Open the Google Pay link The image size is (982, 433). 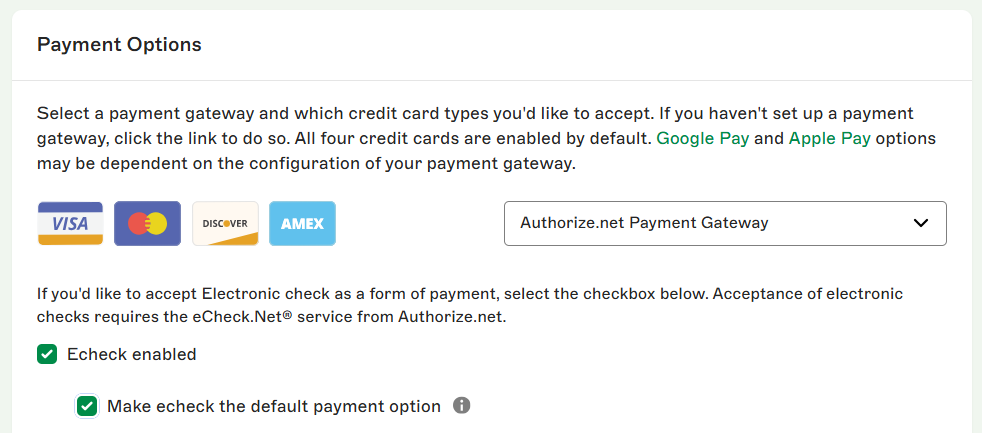coord(703,138)
